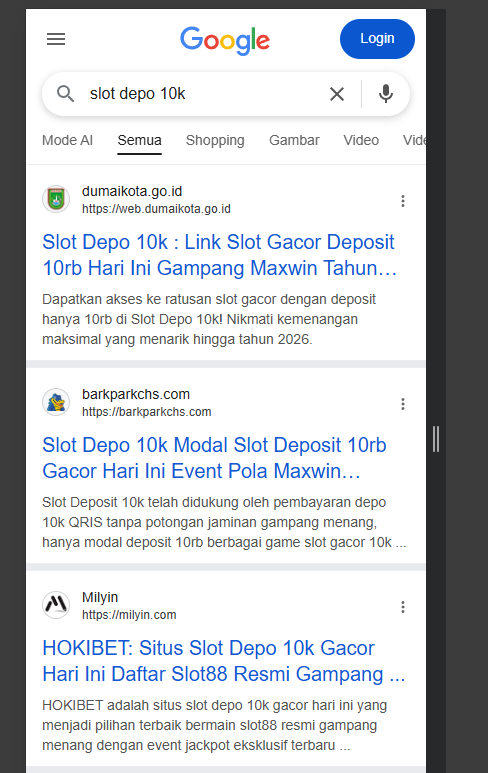The image size is (488, 773).
Task: Click snippet starting 'Slot Deposit 10k telah didukung'
Action: pyautogui.click(x=224, y=523)
